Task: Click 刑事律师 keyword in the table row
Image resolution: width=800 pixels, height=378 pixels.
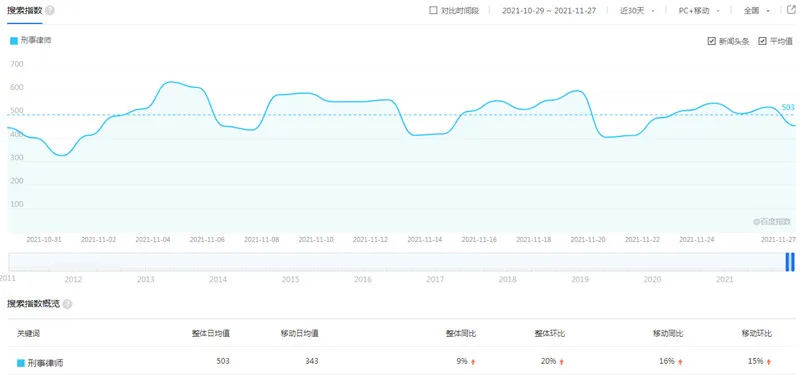Action: click(x=46, y=363)
